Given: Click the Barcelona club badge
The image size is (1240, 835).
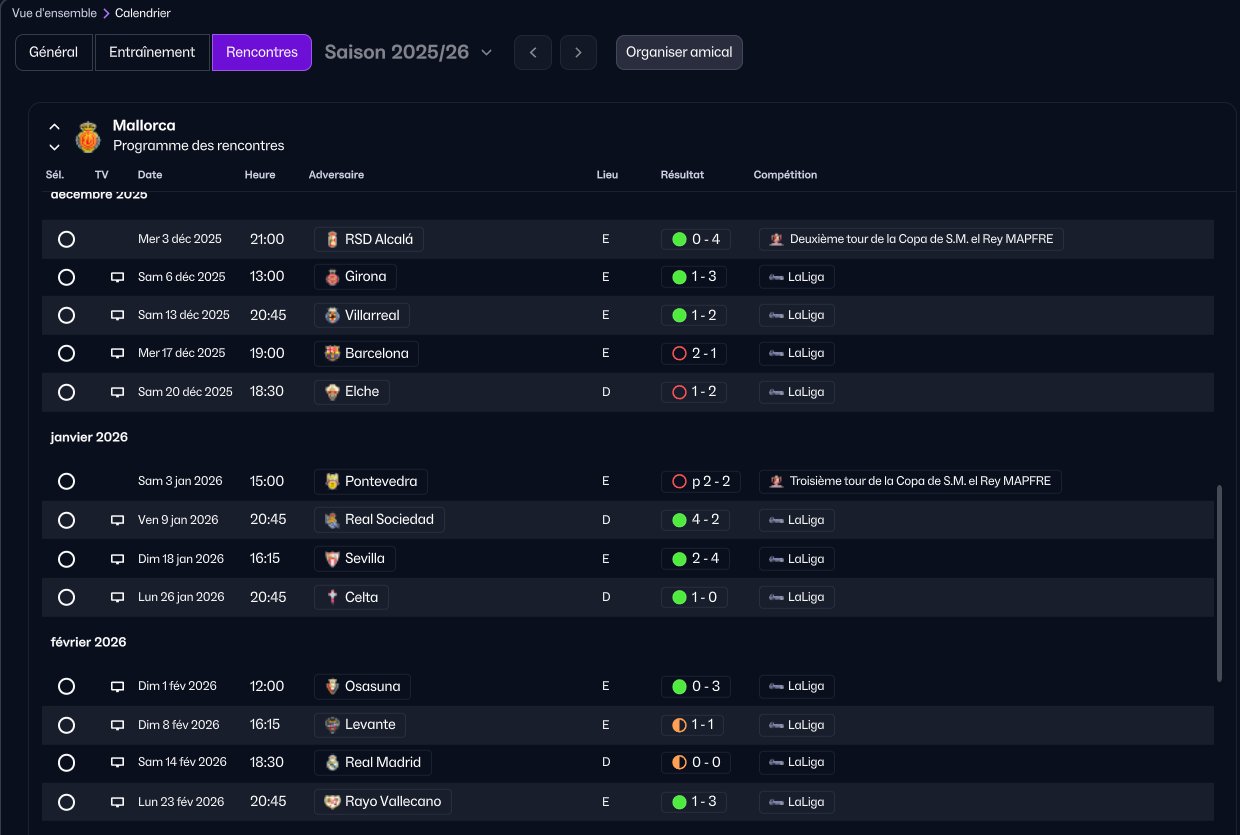Looking at the screenshot, I should 332,353.
